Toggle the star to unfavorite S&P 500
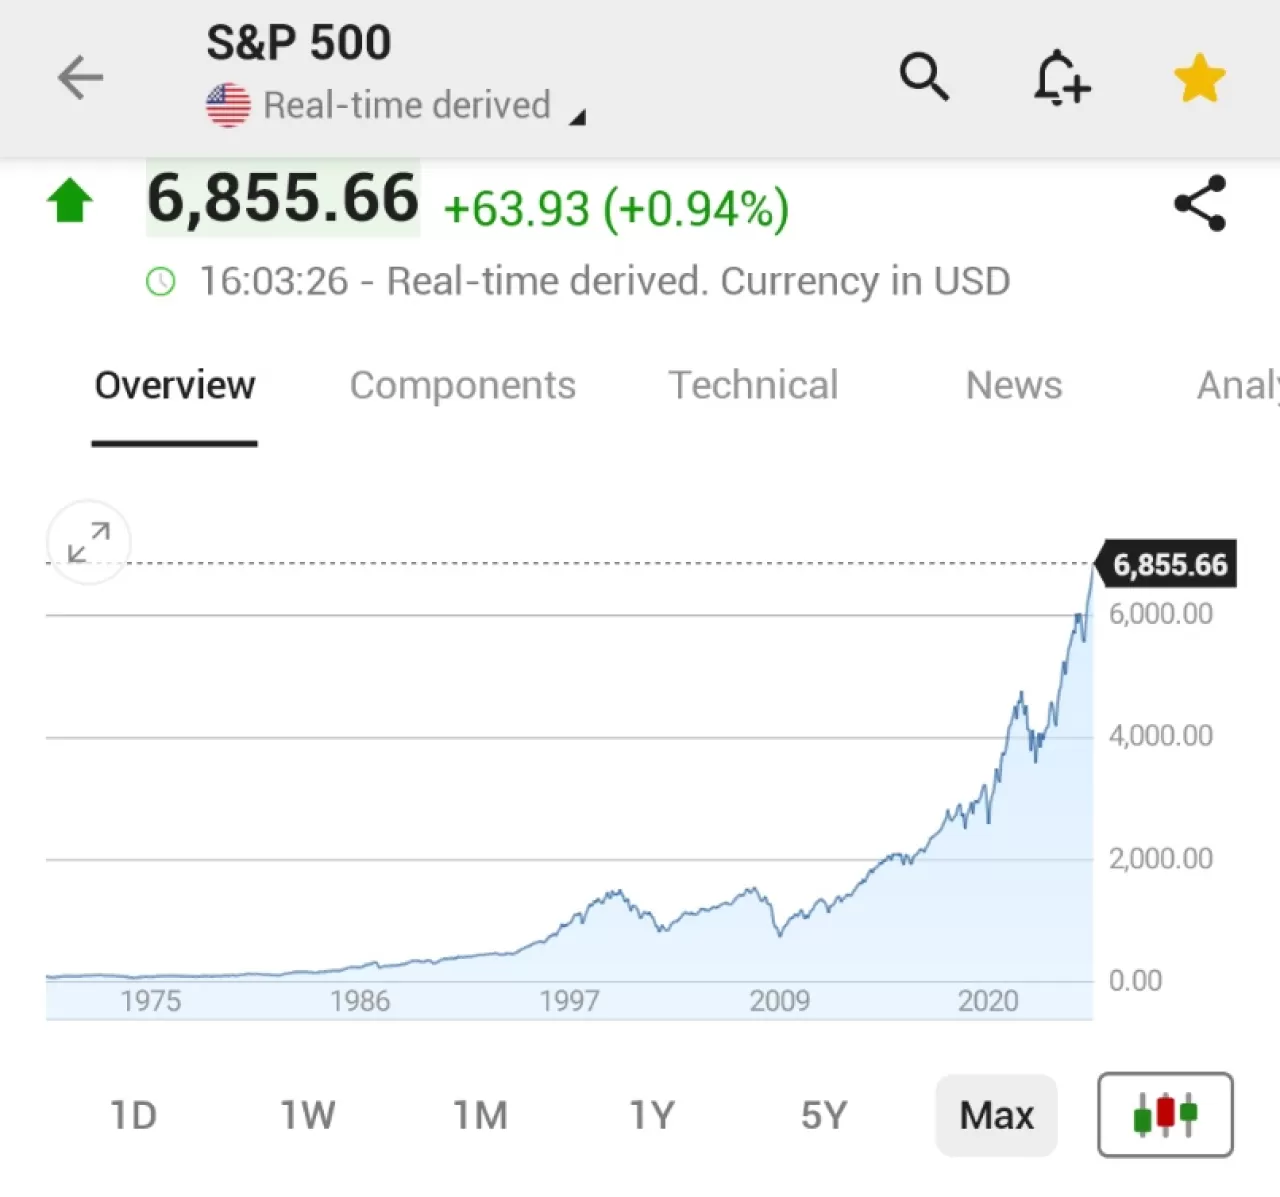The image size is (1280, 1197). pyautogui.click(x=1198, y=76)
